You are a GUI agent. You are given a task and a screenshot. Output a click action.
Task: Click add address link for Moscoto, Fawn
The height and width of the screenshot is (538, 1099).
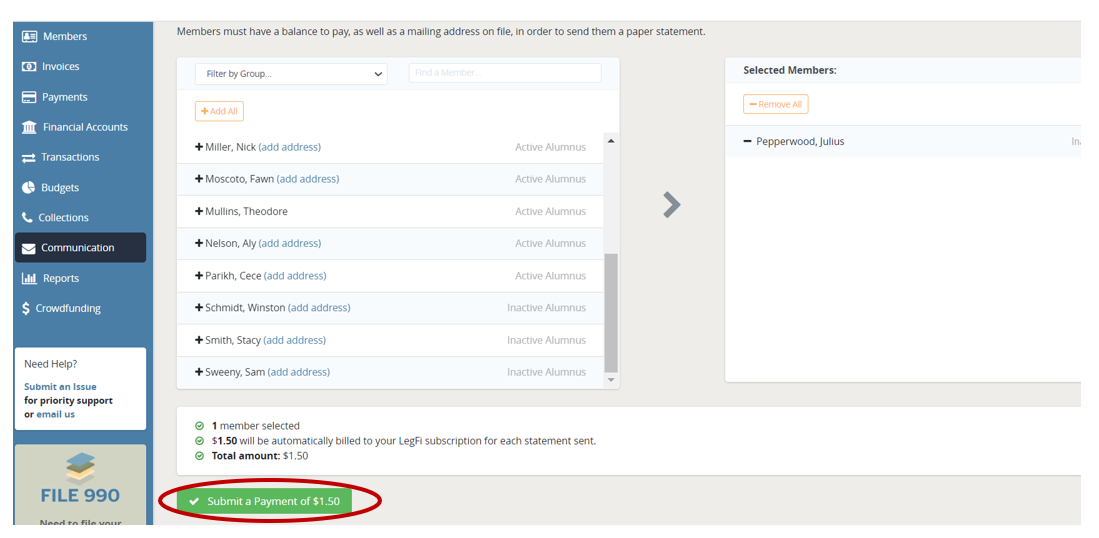[308, 179]
